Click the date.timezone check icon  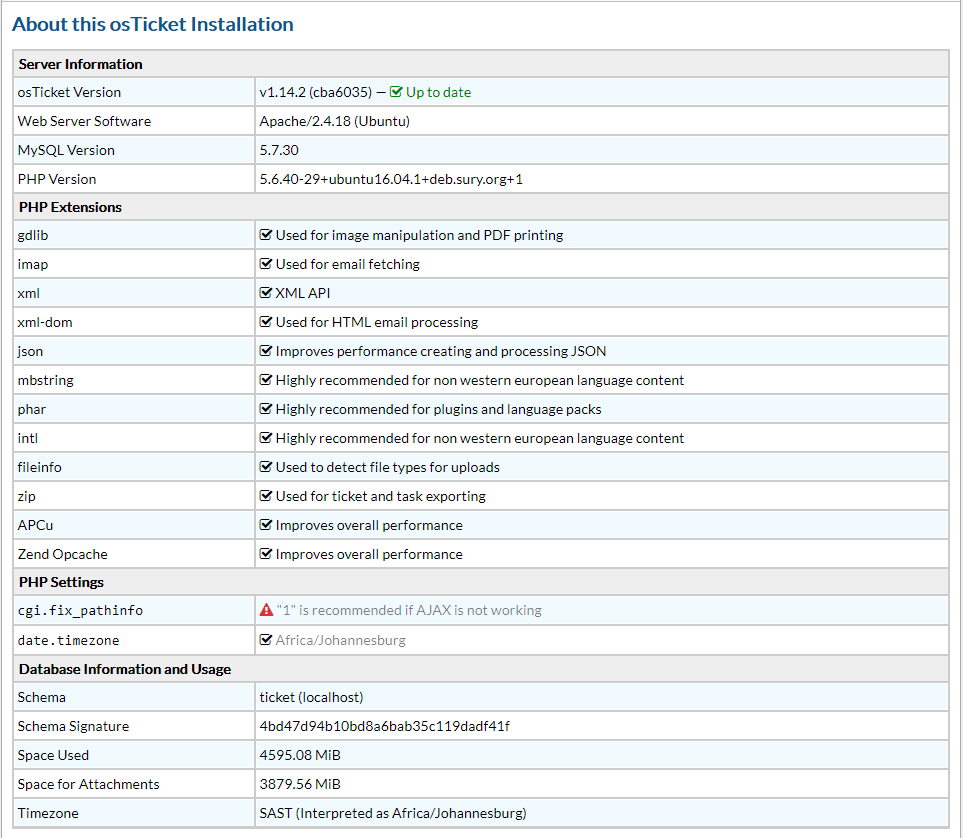[265, 640]
